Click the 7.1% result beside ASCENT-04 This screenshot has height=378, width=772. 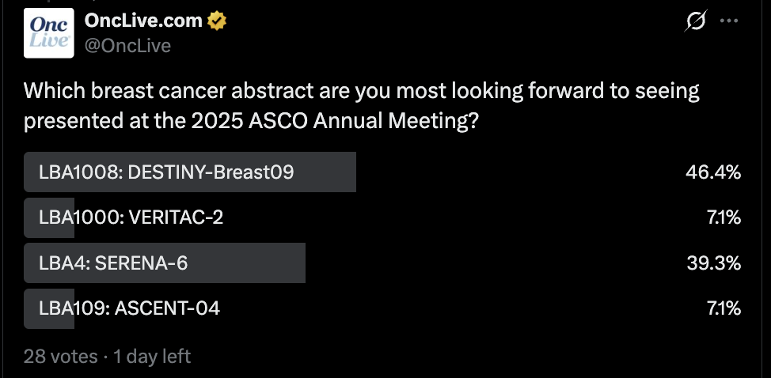point(724,309)
